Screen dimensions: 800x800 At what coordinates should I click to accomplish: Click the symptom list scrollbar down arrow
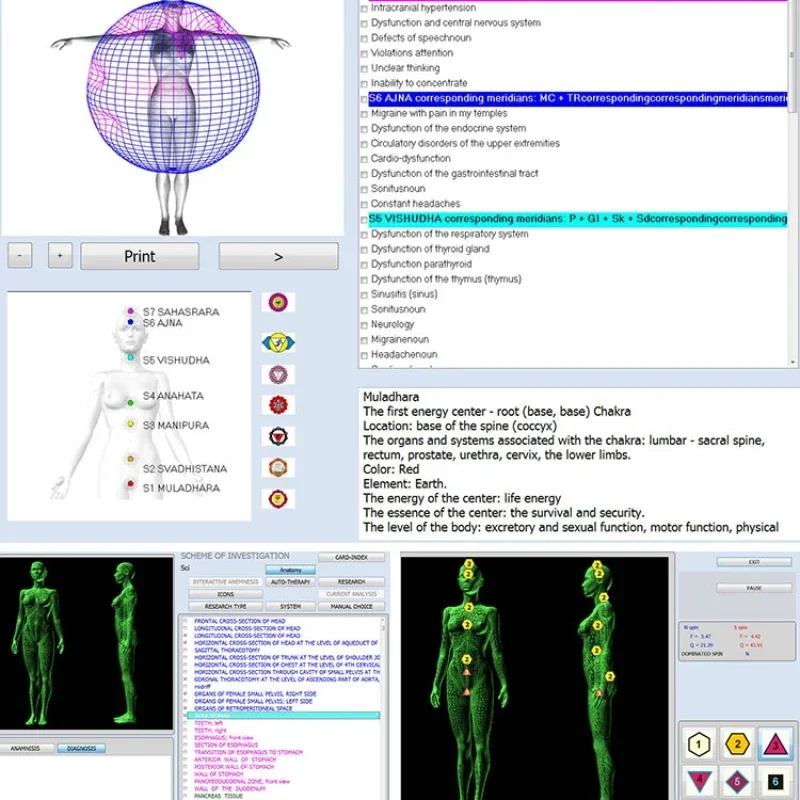tap(792, 362)
